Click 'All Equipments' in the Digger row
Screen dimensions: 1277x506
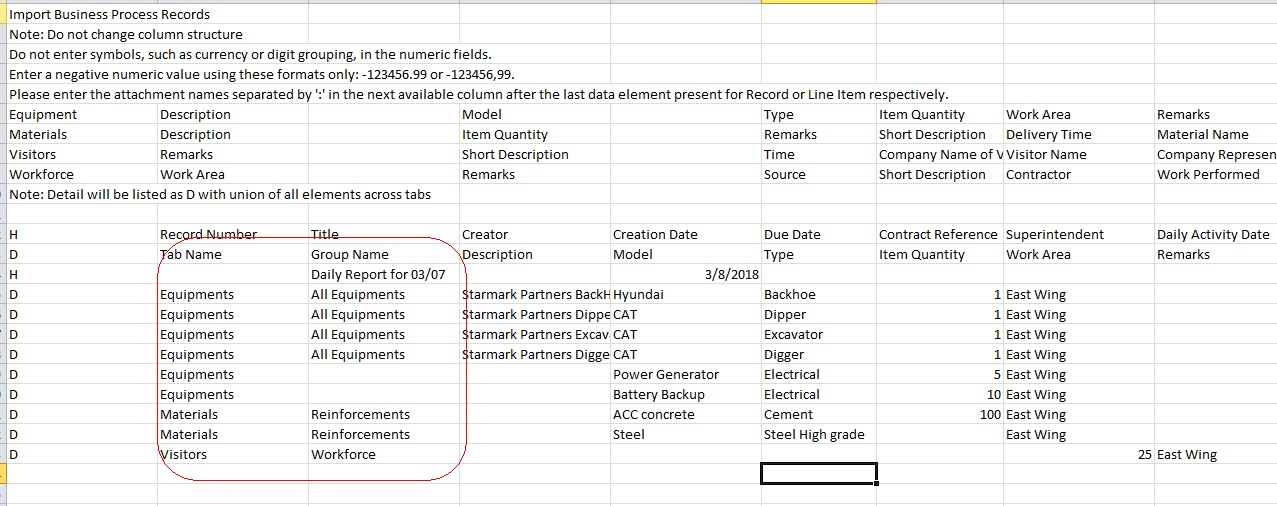tap(384, 354)
